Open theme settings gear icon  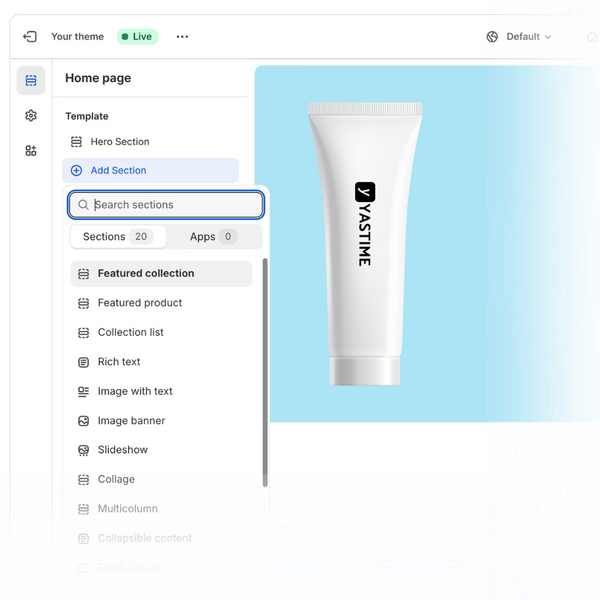coord(31,116)
